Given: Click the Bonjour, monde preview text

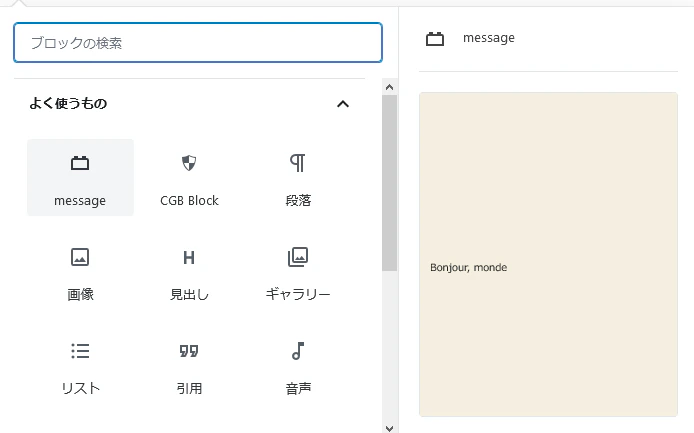Looking at the screenshot, I should (x=468, y=267).
